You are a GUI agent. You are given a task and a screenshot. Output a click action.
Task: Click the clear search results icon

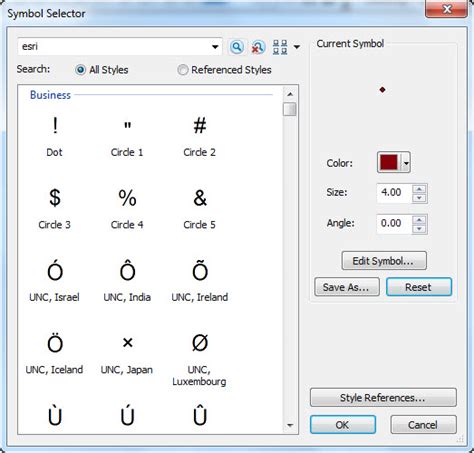[258, 47]
